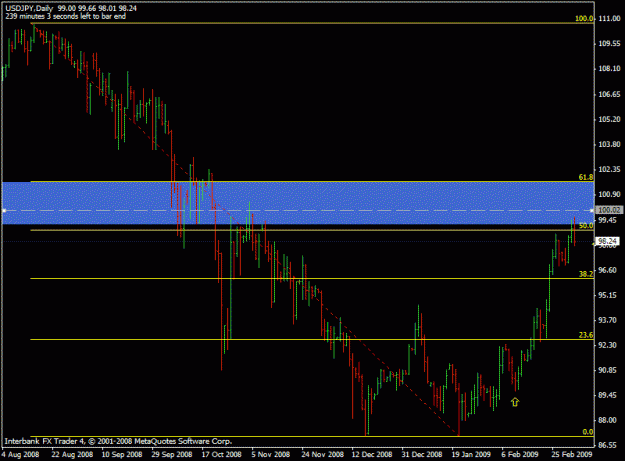Select the 61.8 Fibonacci level label
This screenshot has height=461, width=625.
tap(586, 177)
